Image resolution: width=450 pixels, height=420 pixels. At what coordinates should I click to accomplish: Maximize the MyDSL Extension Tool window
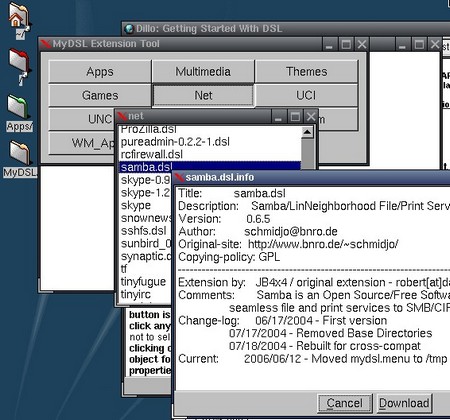point(346,44)
